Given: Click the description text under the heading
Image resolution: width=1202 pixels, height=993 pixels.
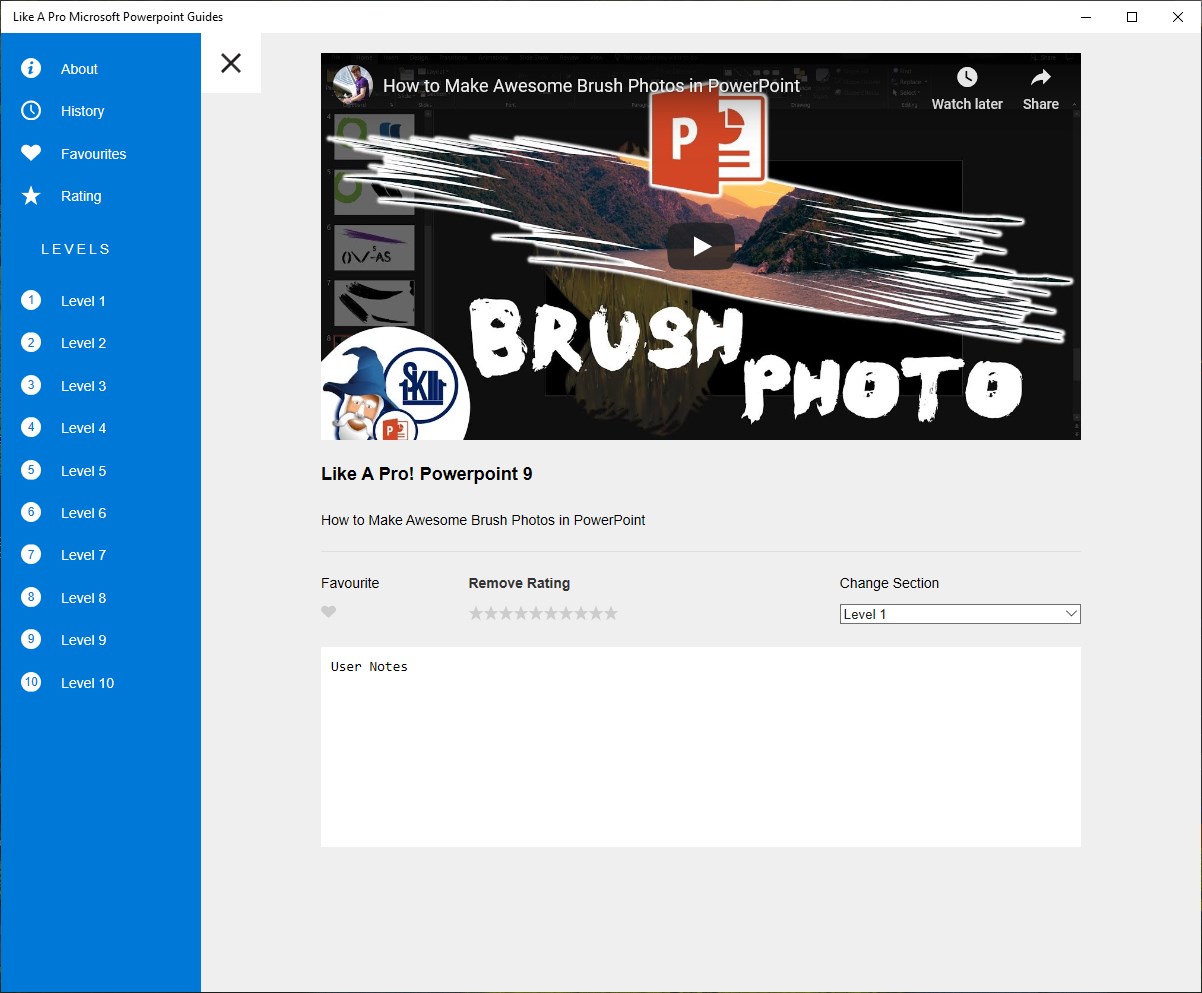Looking at the screenshot, I should point(483,520).
